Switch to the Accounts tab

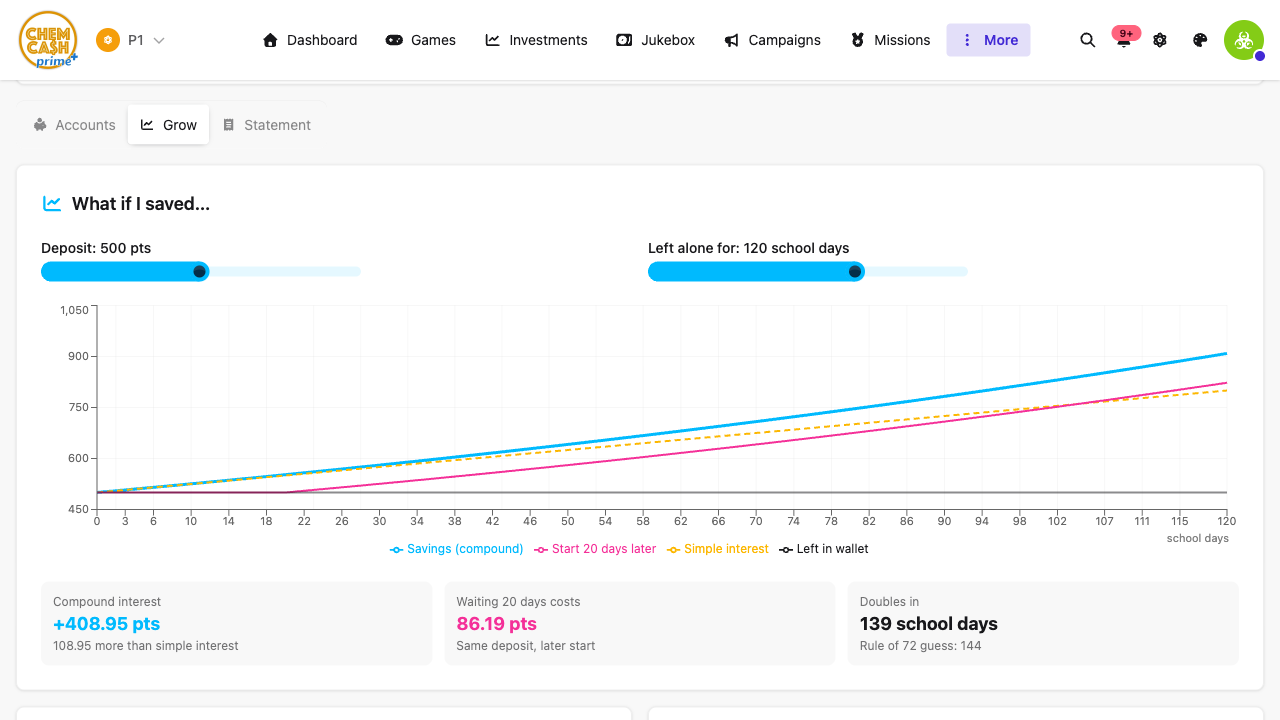tap(74, 125)
